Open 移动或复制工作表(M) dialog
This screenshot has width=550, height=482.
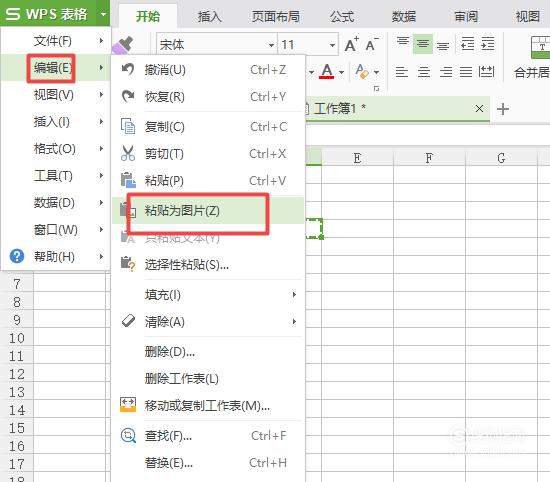point(208,406)
